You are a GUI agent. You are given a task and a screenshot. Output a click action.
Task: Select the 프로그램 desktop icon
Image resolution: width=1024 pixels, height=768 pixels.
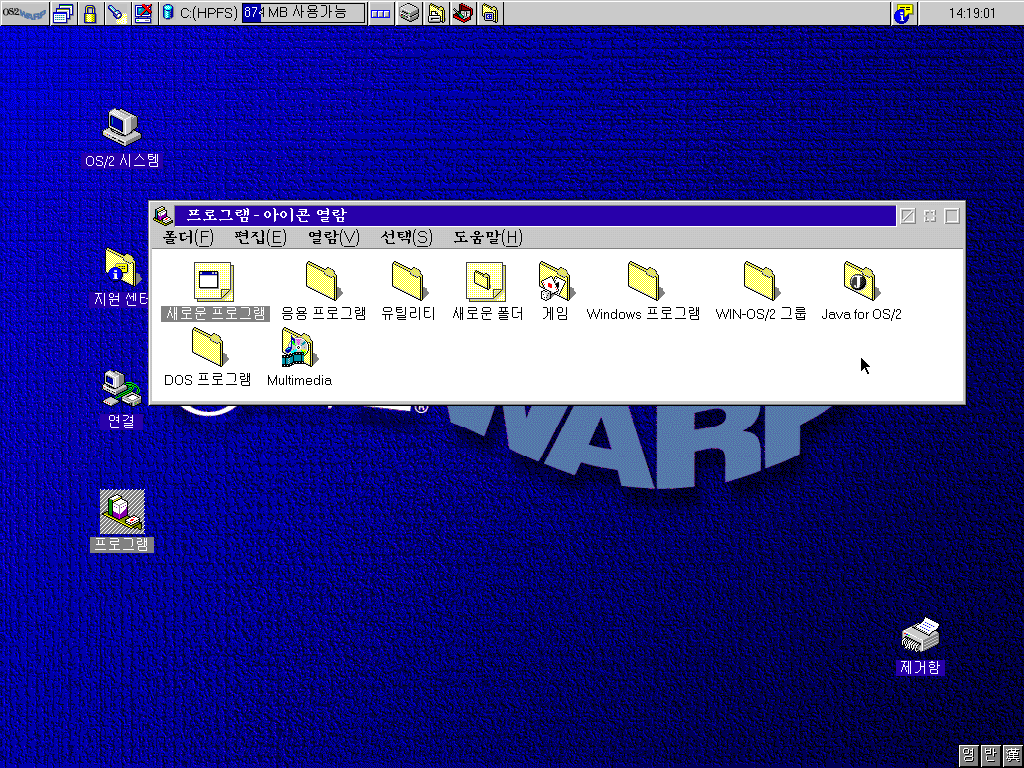(122, 520)
